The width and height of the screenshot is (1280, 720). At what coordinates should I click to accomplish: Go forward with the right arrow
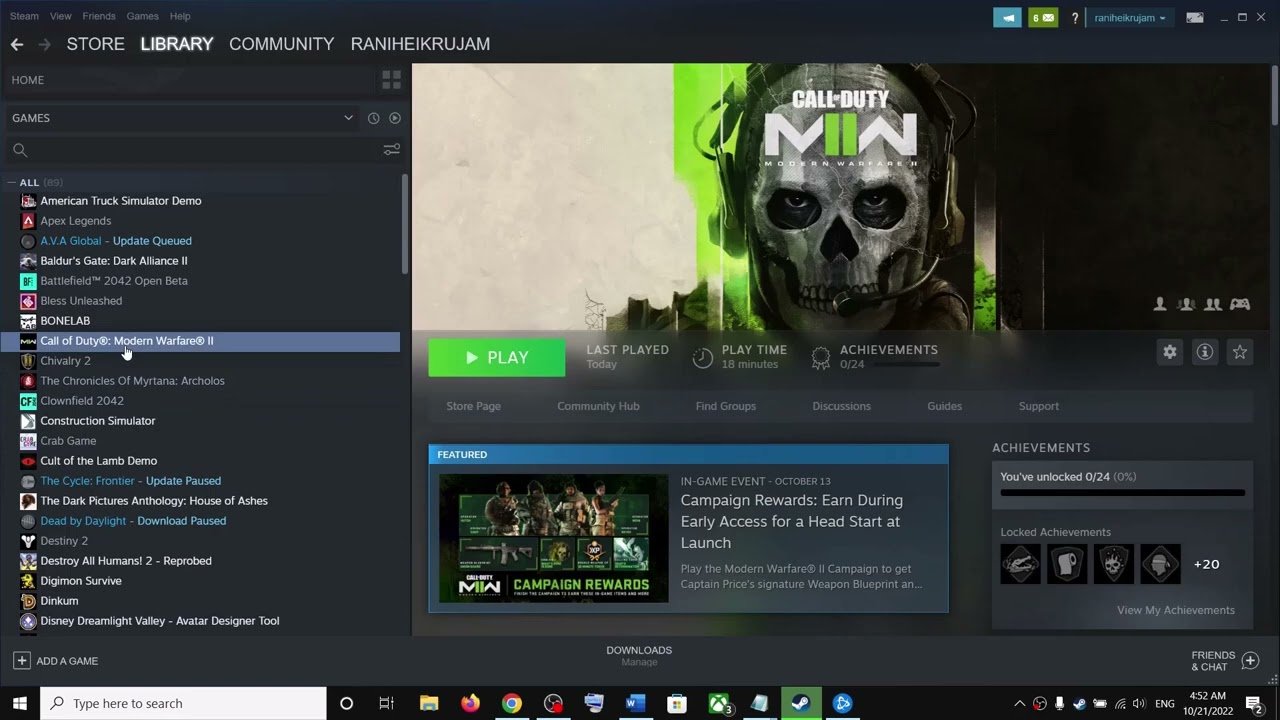44,44
